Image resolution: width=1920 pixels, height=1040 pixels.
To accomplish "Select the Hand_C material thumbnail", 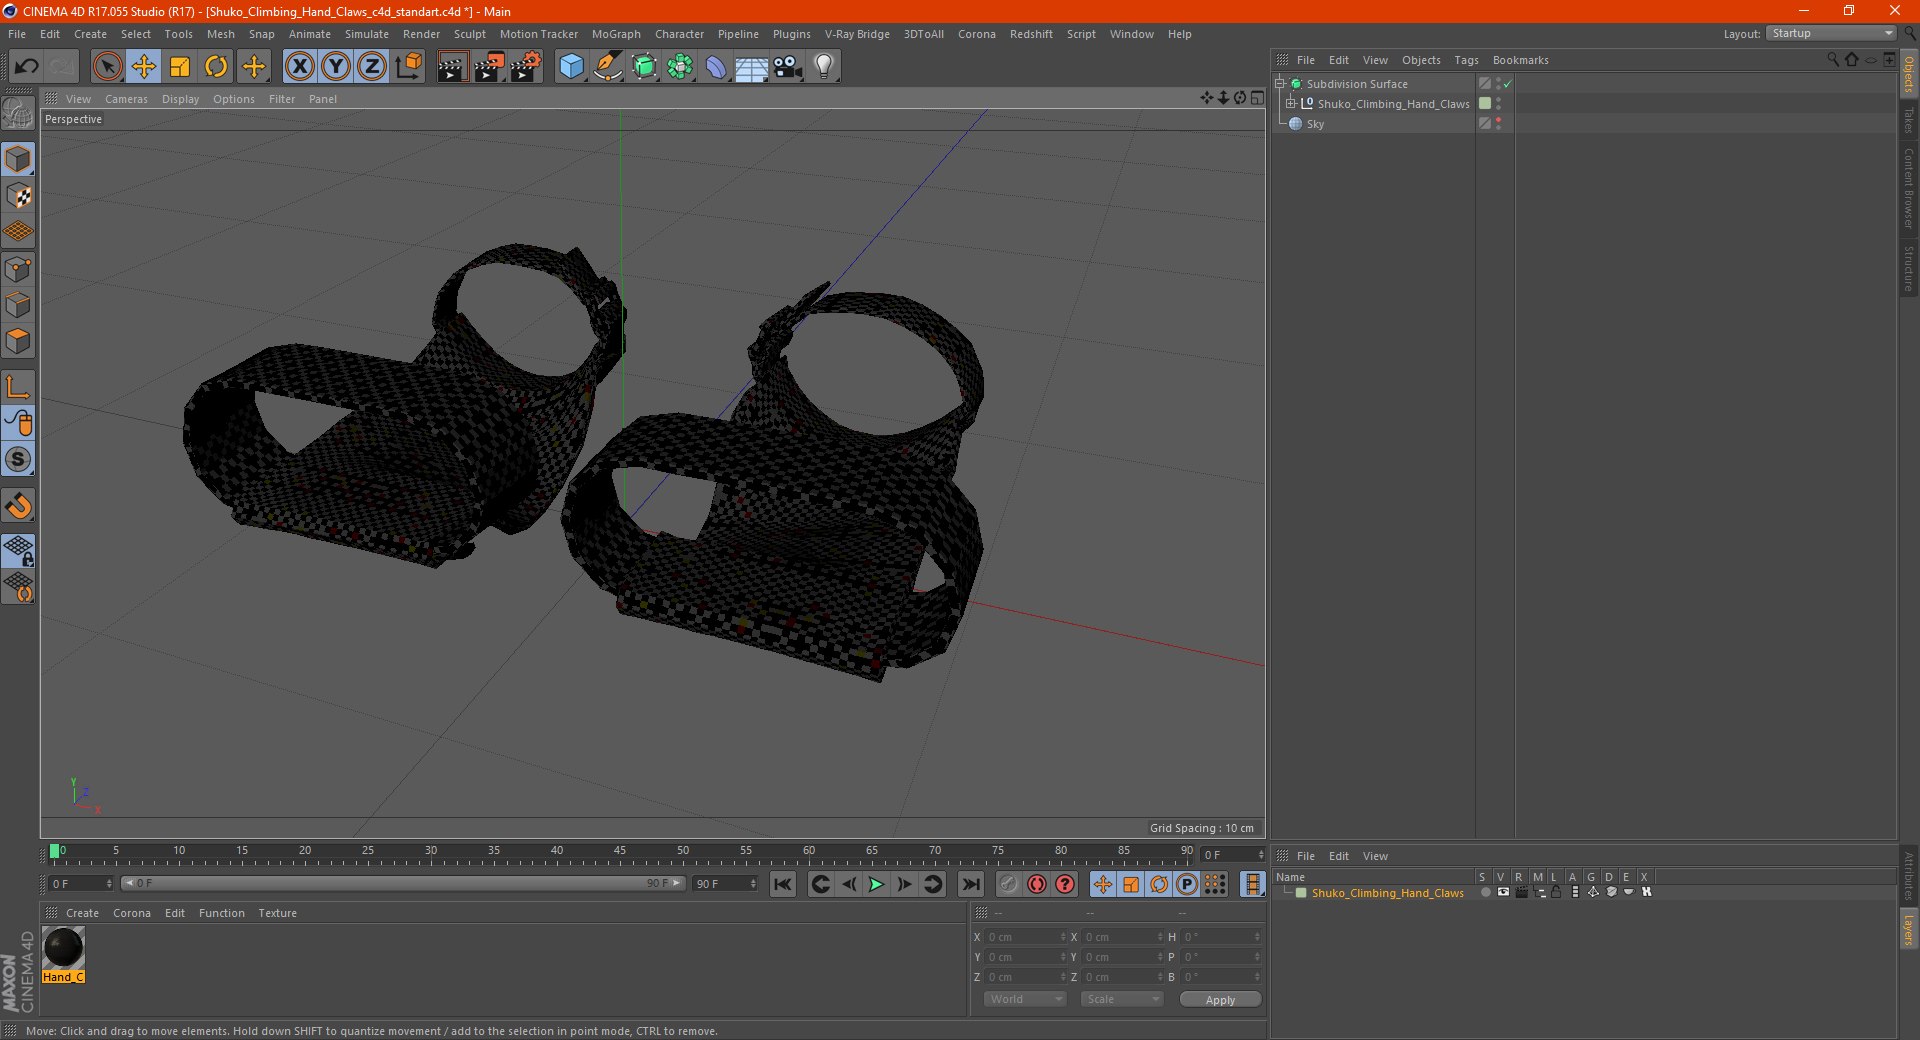I will (64, 948).
